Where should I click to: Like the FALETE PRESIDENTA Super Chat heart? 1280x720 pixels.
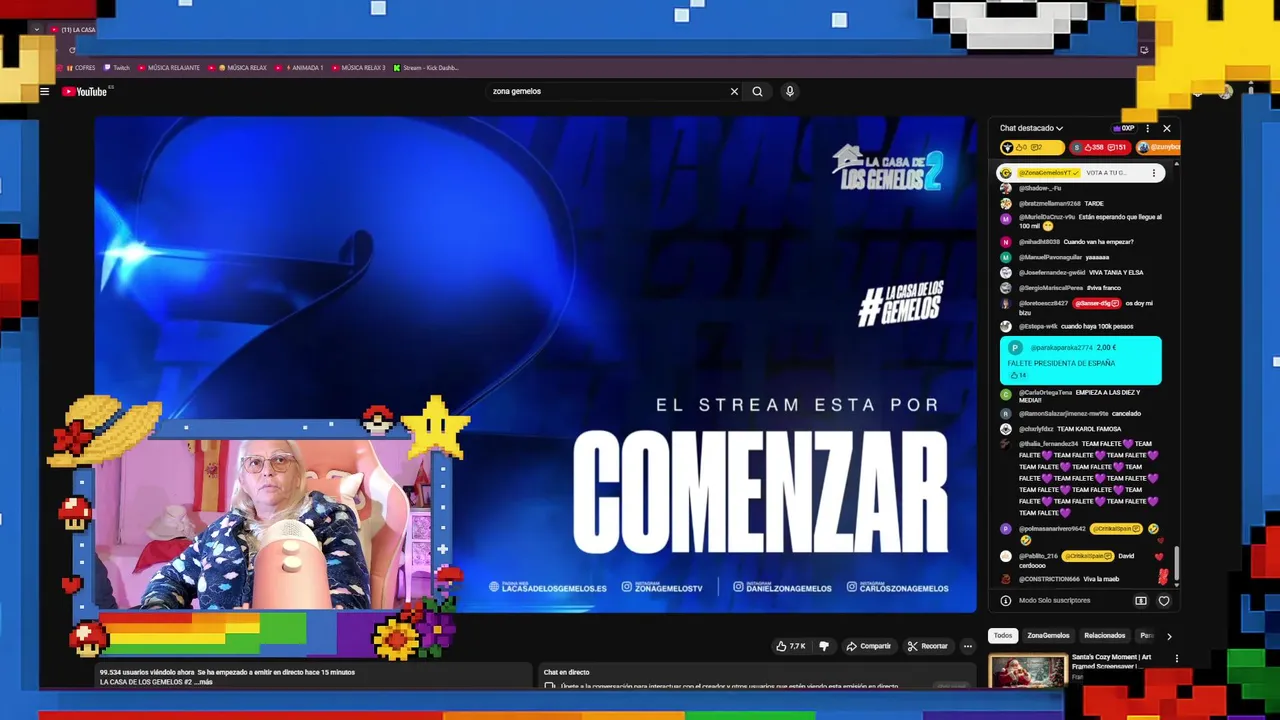(1019, 375)
